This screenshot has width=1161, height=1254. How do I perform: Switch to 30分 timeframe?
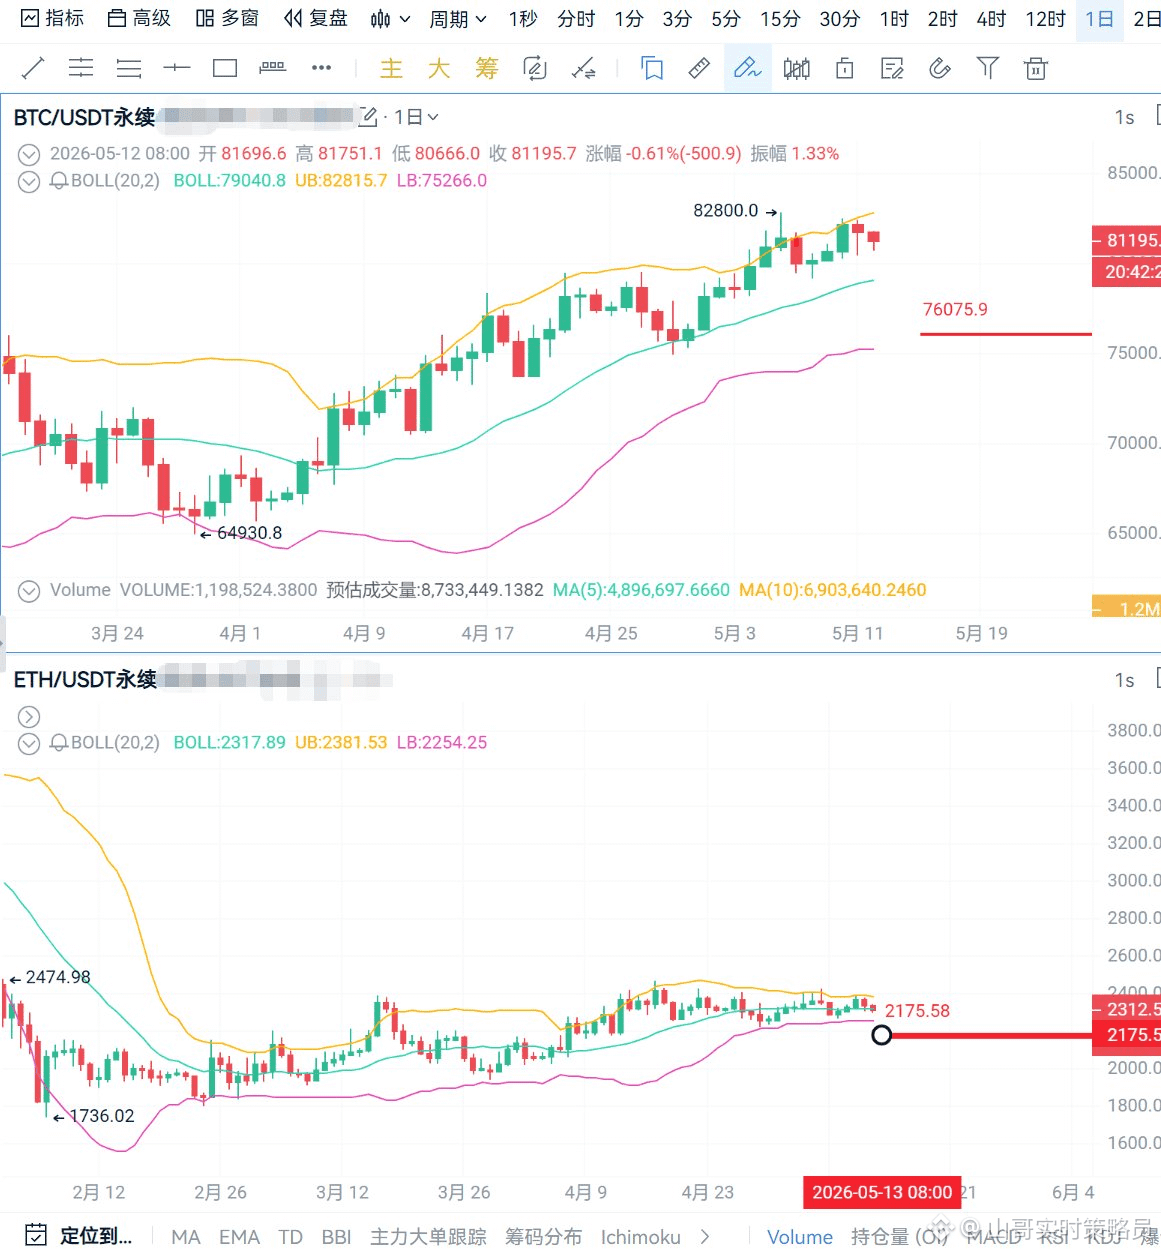[839, 19]
